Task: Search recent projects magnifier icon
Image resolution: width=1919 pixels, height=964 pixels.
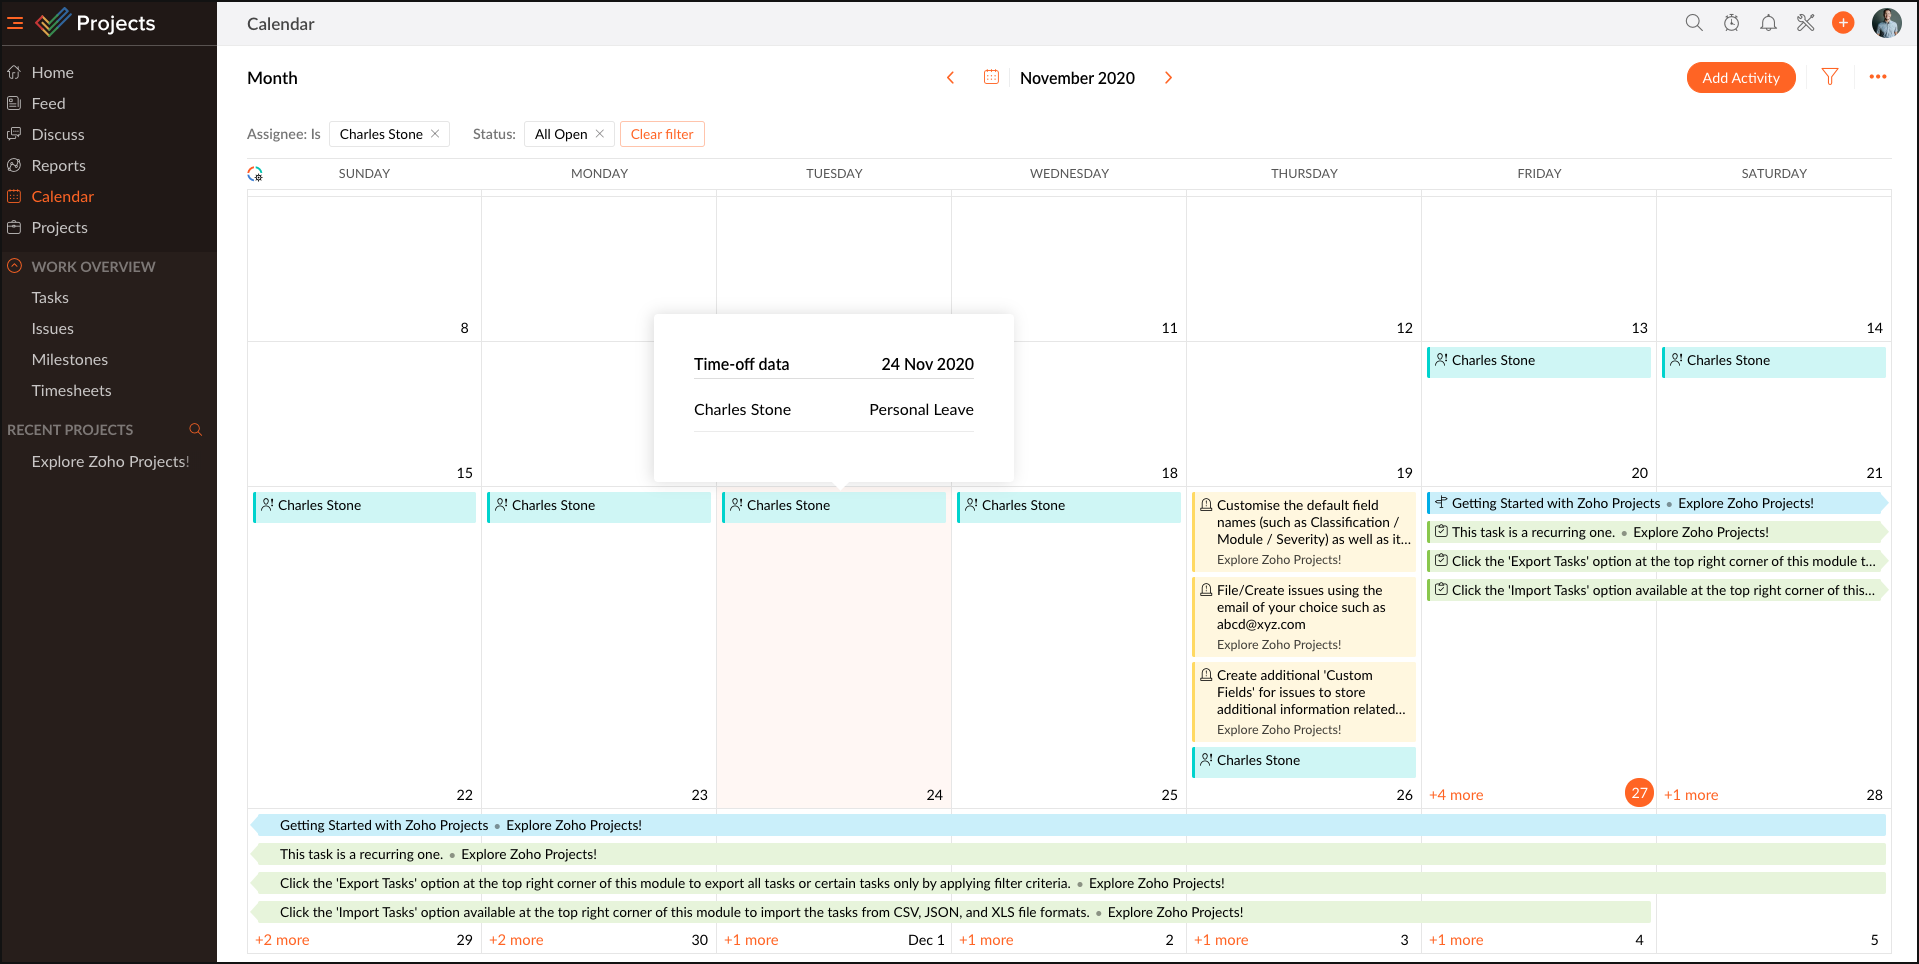Action: click(196, 430)
